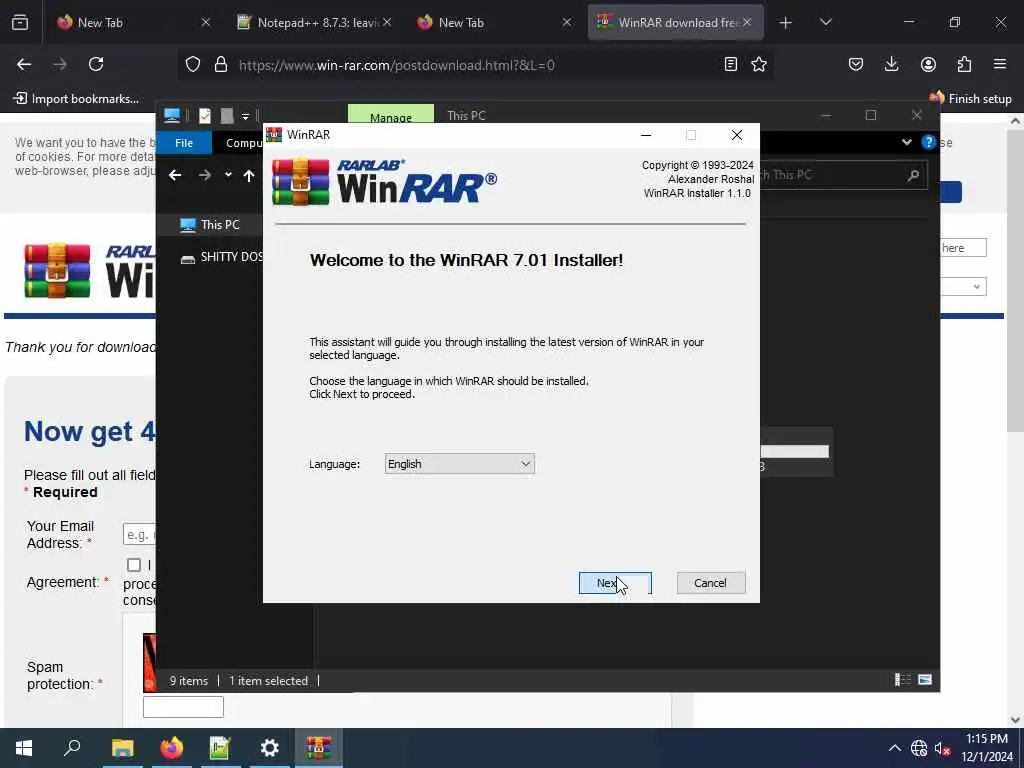Open Explorer quick access toolbar dropdown
This screenshot has height=768, width=1024.
point(246,116)
